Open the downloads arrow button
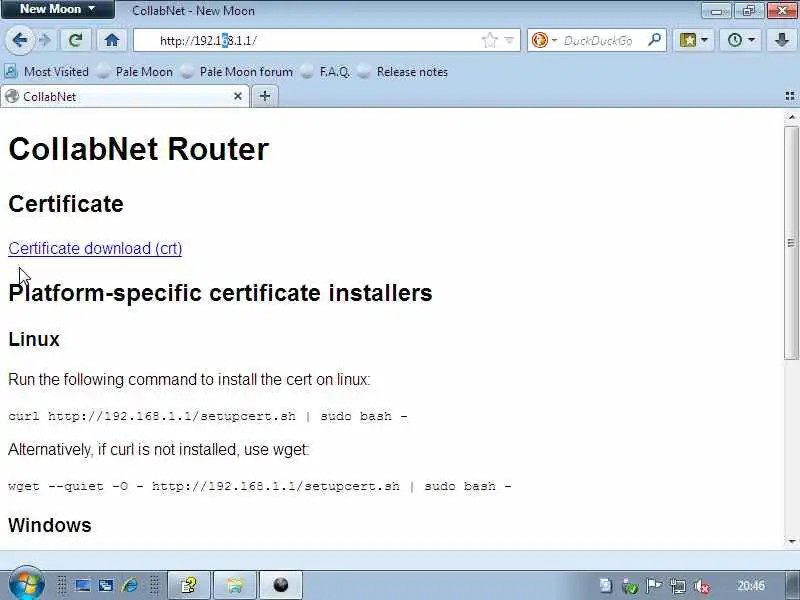Viewport: 800px width, 600px height. coord(782,40)
